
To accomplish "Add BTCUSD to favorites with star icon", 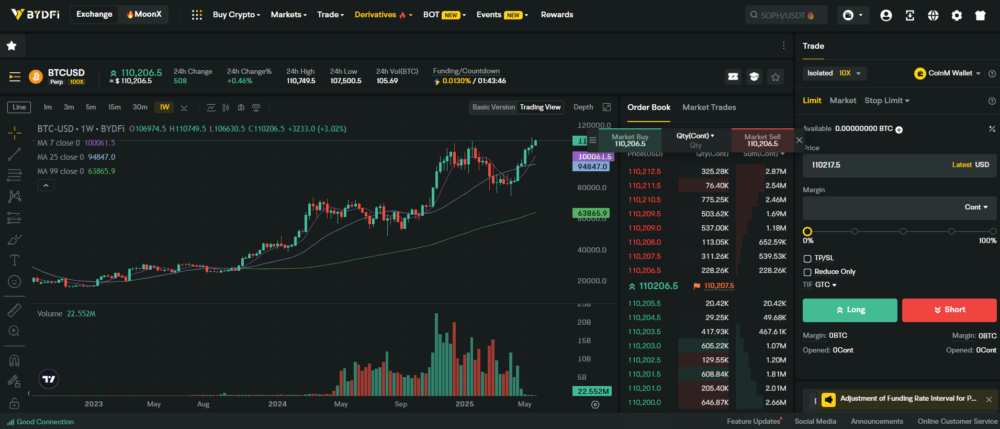I will click(11, 46).
